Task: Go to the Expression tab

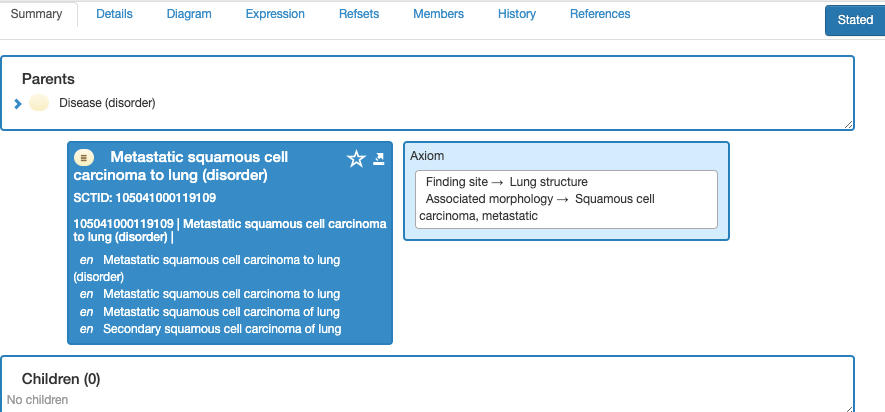Action: pyautogui.click(x=275, y=14)
